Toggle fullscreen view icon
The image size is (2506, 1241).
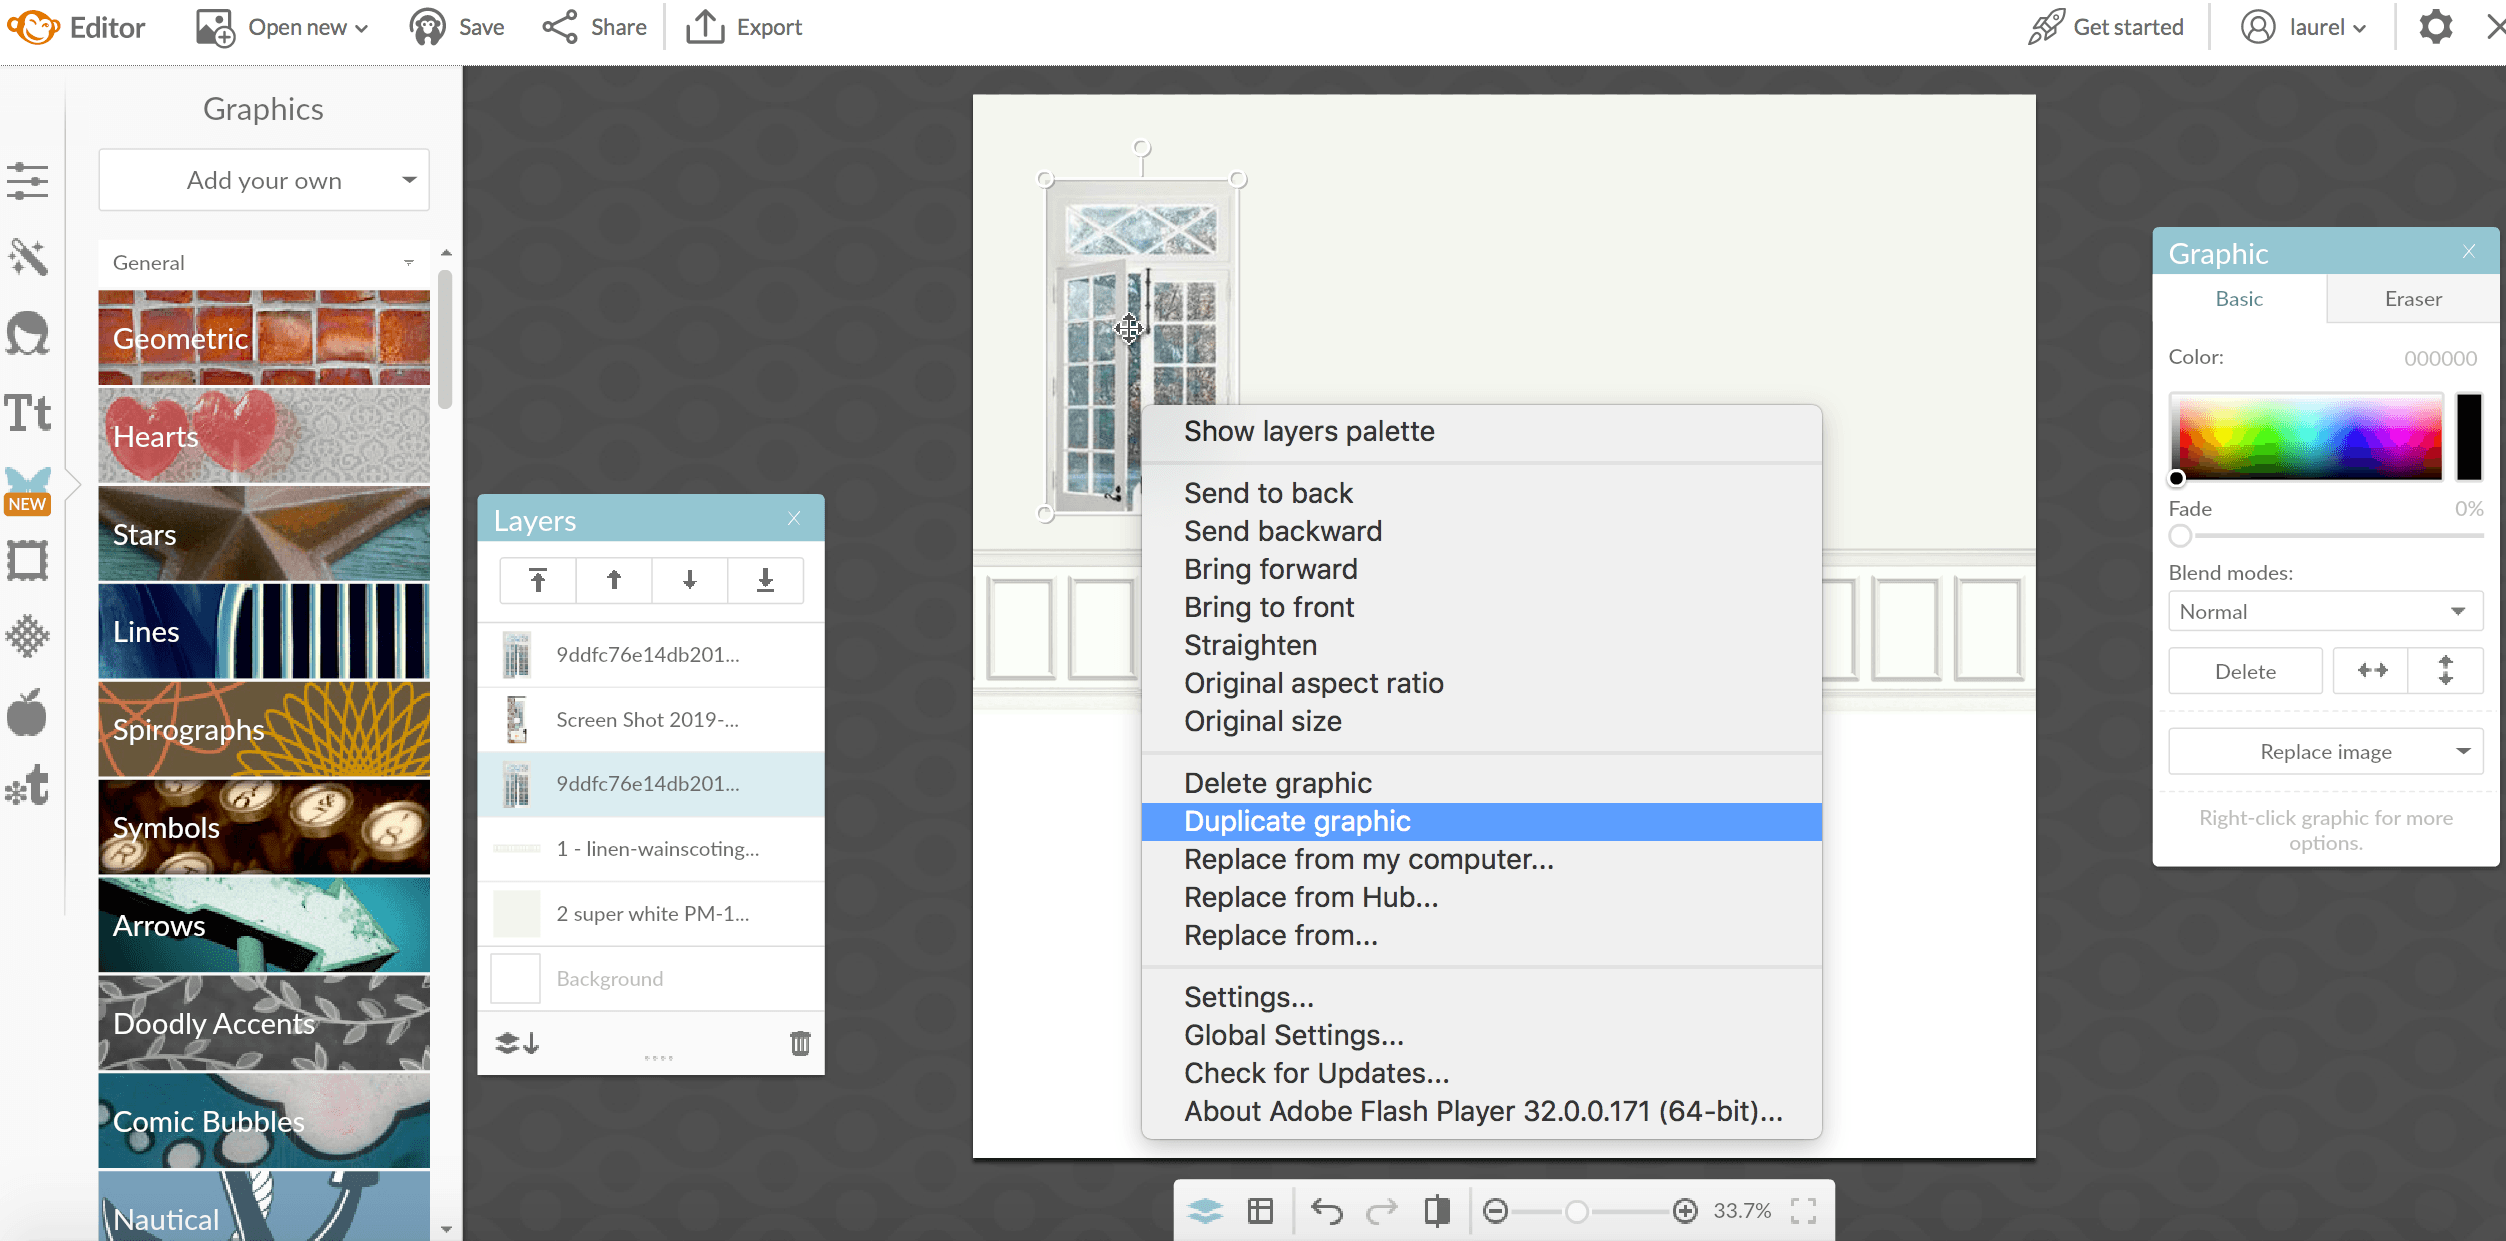pyautogui.click(x=1803, y=1211)
